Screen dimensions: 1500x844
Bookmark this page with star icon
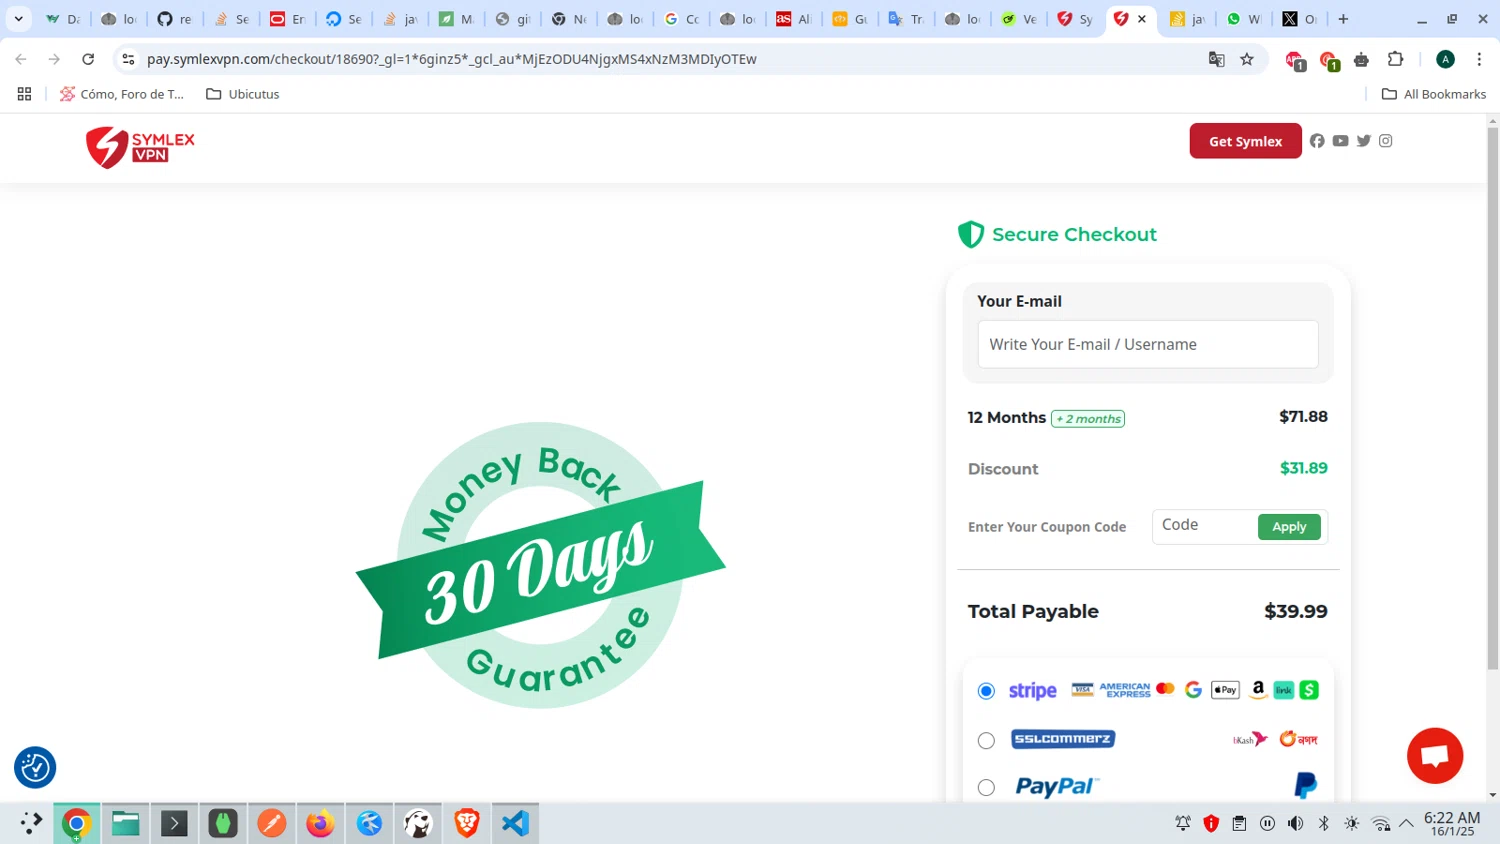[1247, 59]
